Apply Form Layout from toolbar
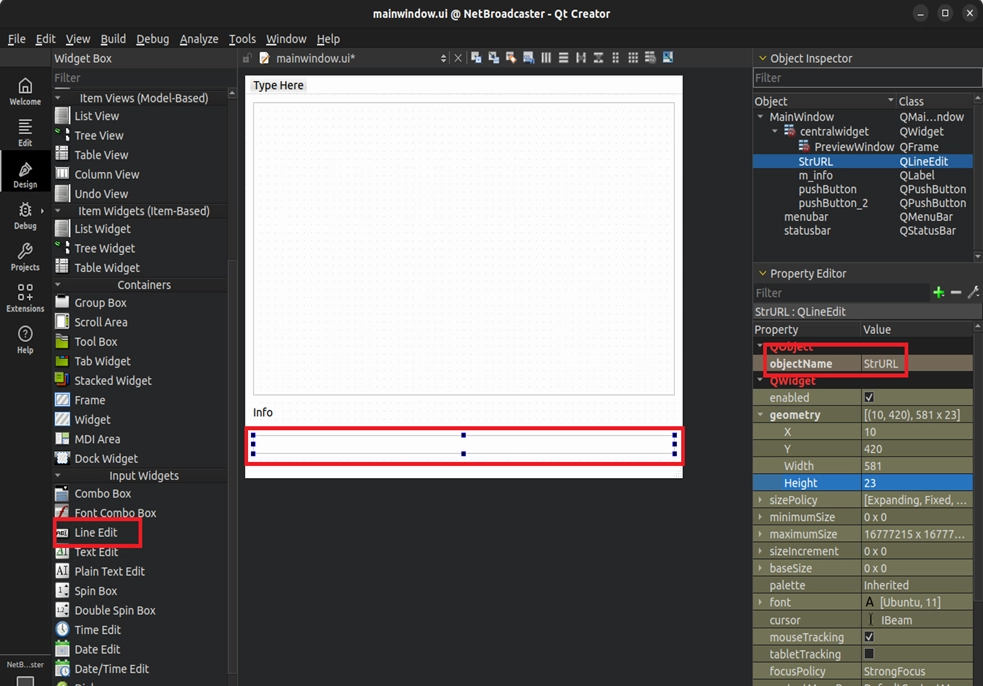The width and height of the screenshot is (983, 686). point(616,58)
